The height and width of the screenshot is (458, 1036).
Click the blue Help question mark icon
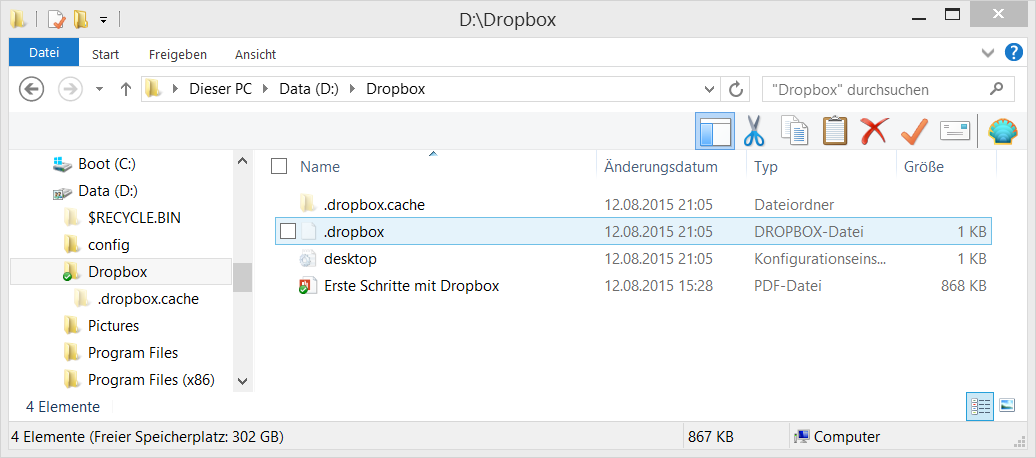1014,53
